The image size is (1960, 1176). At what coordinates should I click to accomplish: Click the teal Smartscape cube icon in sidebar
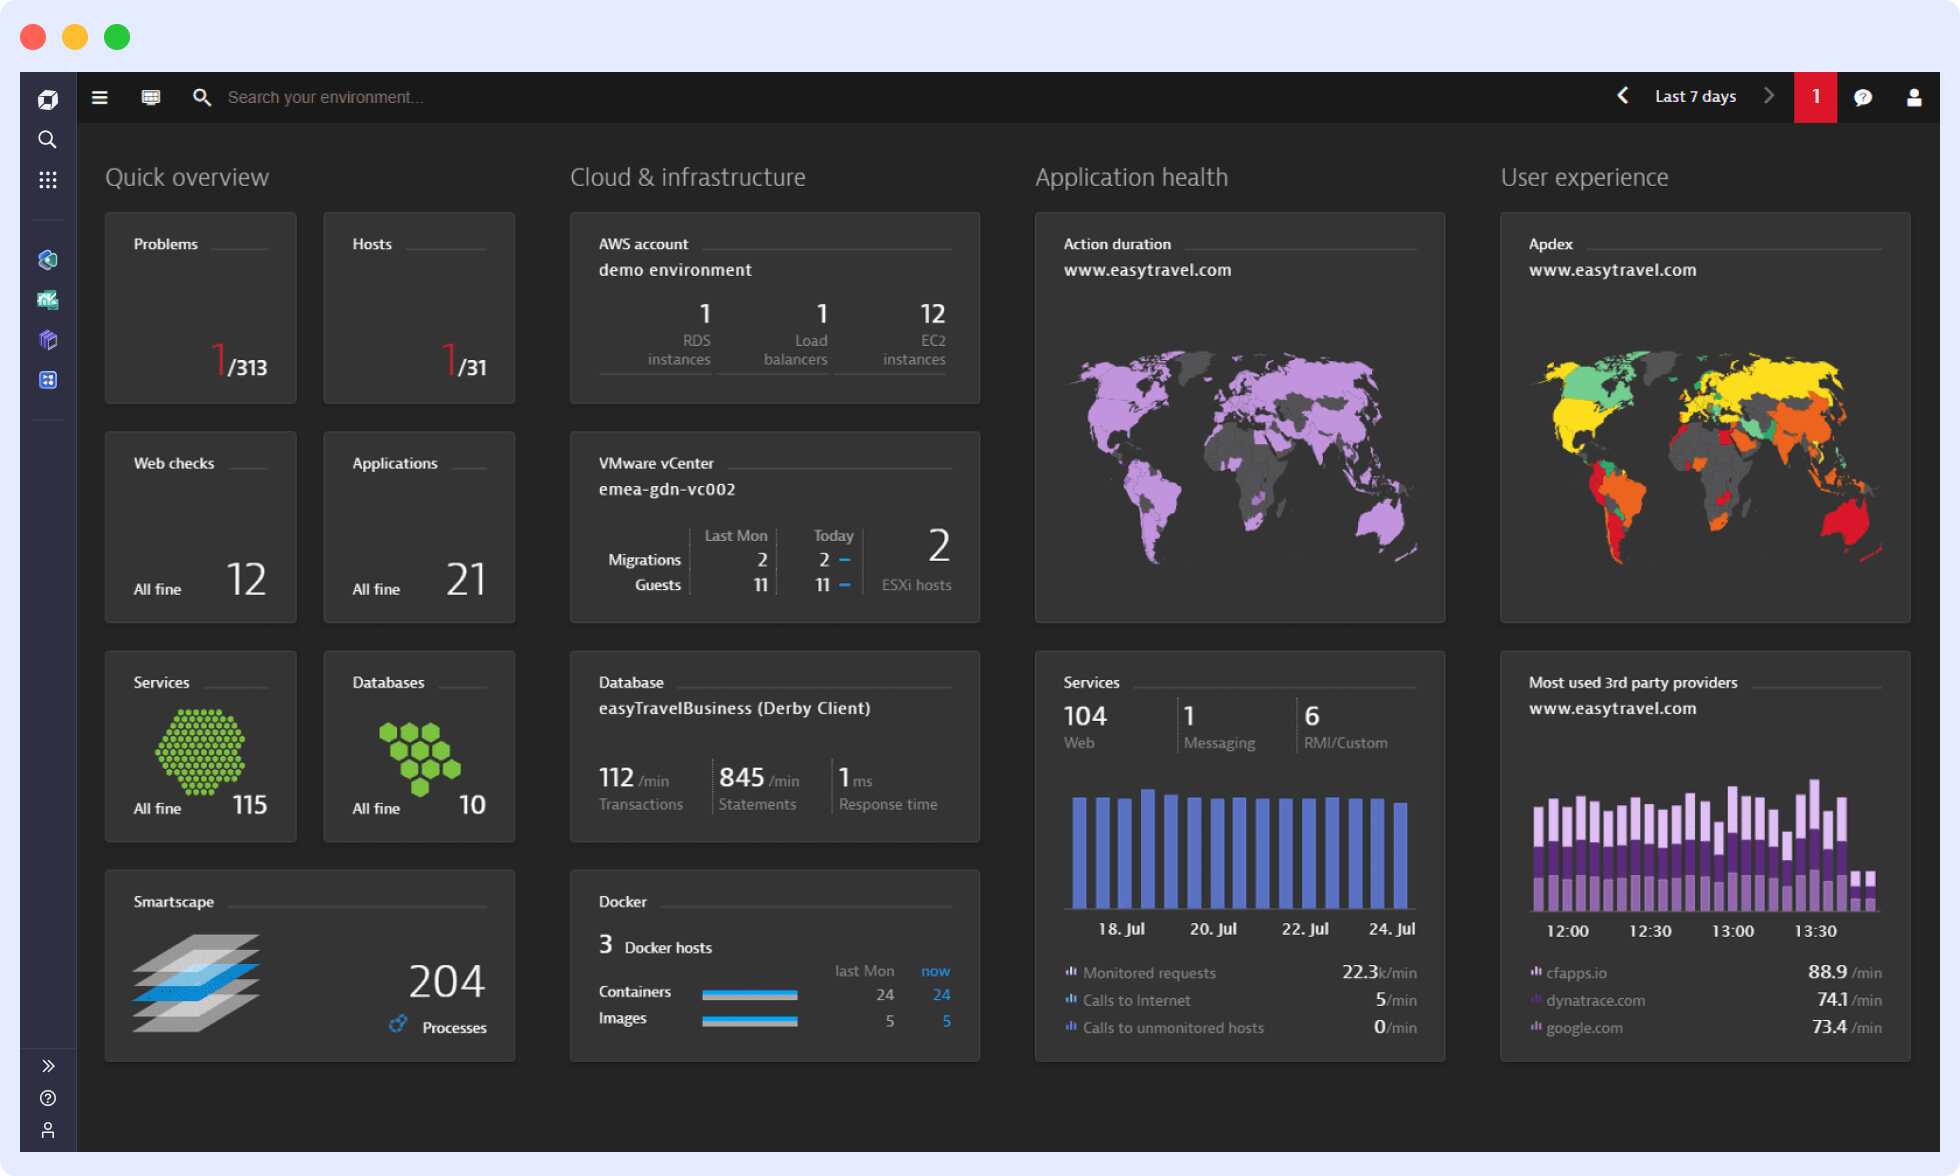pyautogui.click(x=47, y=259)
